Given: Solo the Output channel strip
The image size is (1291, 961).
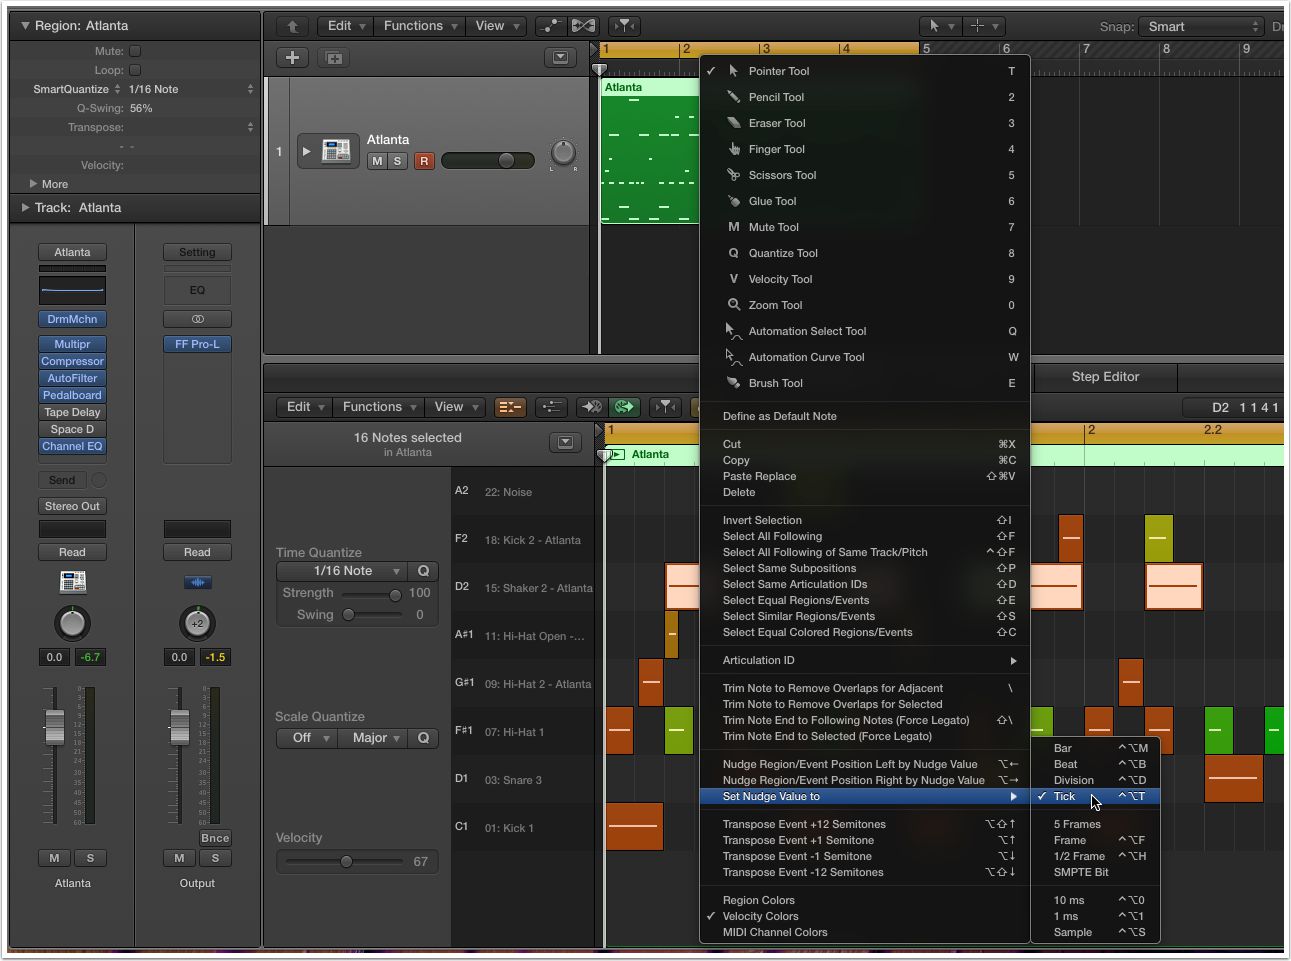Looking at the screenshot, I should [215, 858].
